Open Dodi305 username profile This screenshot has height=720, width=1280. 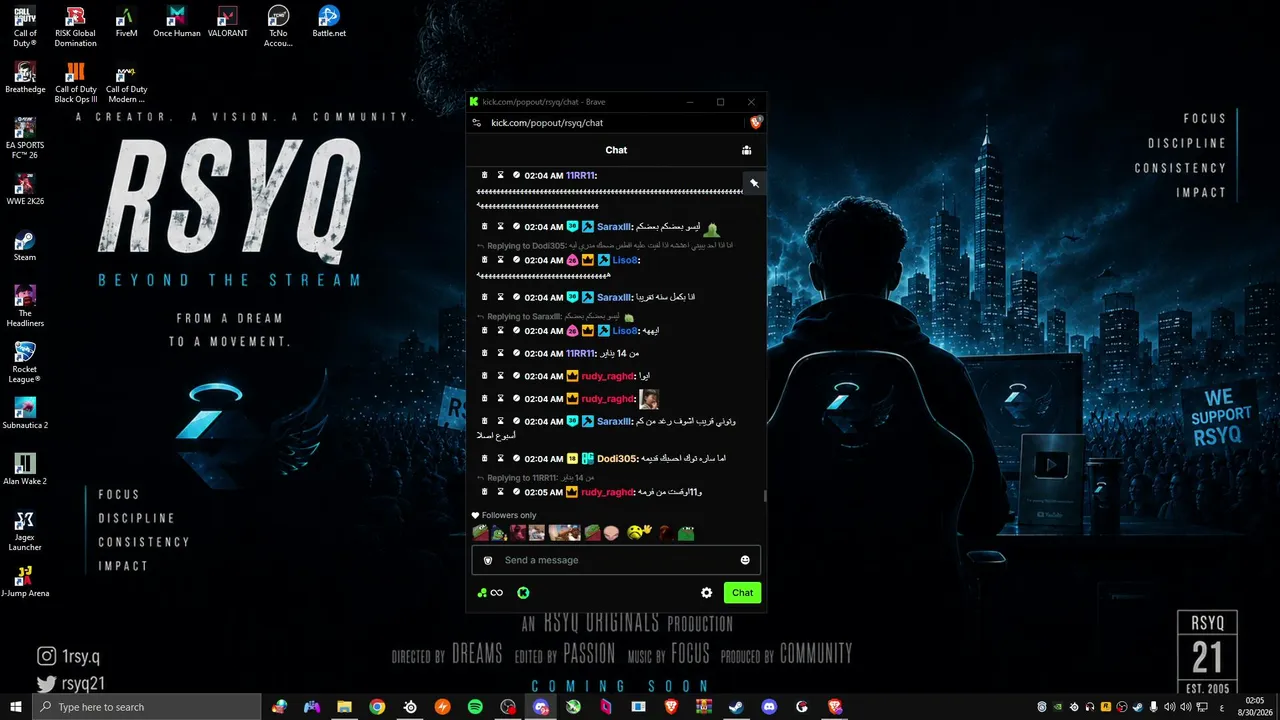(x=617, y=459)
